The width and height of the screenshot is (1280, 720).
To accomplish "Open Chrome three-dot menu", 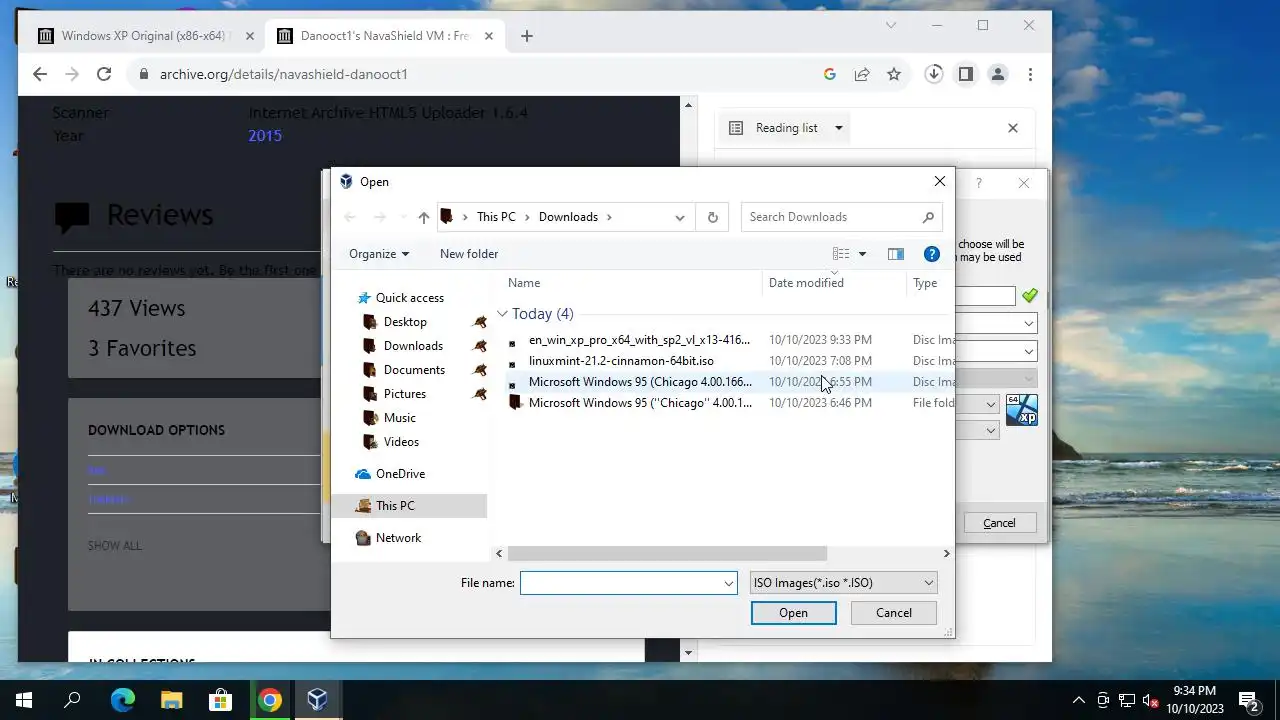I will tap(1030, 74).
